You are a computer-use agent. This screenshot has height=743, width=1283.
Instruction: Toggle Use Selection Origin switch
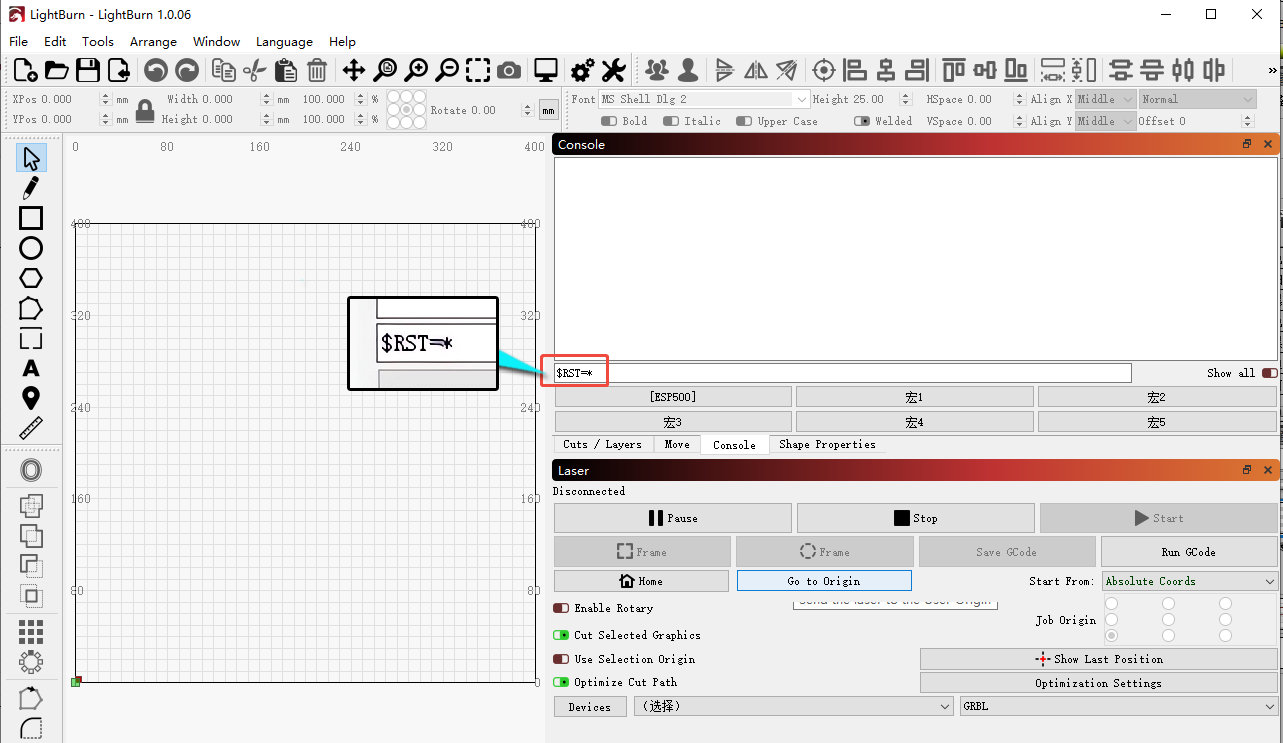tap(561, 659)
